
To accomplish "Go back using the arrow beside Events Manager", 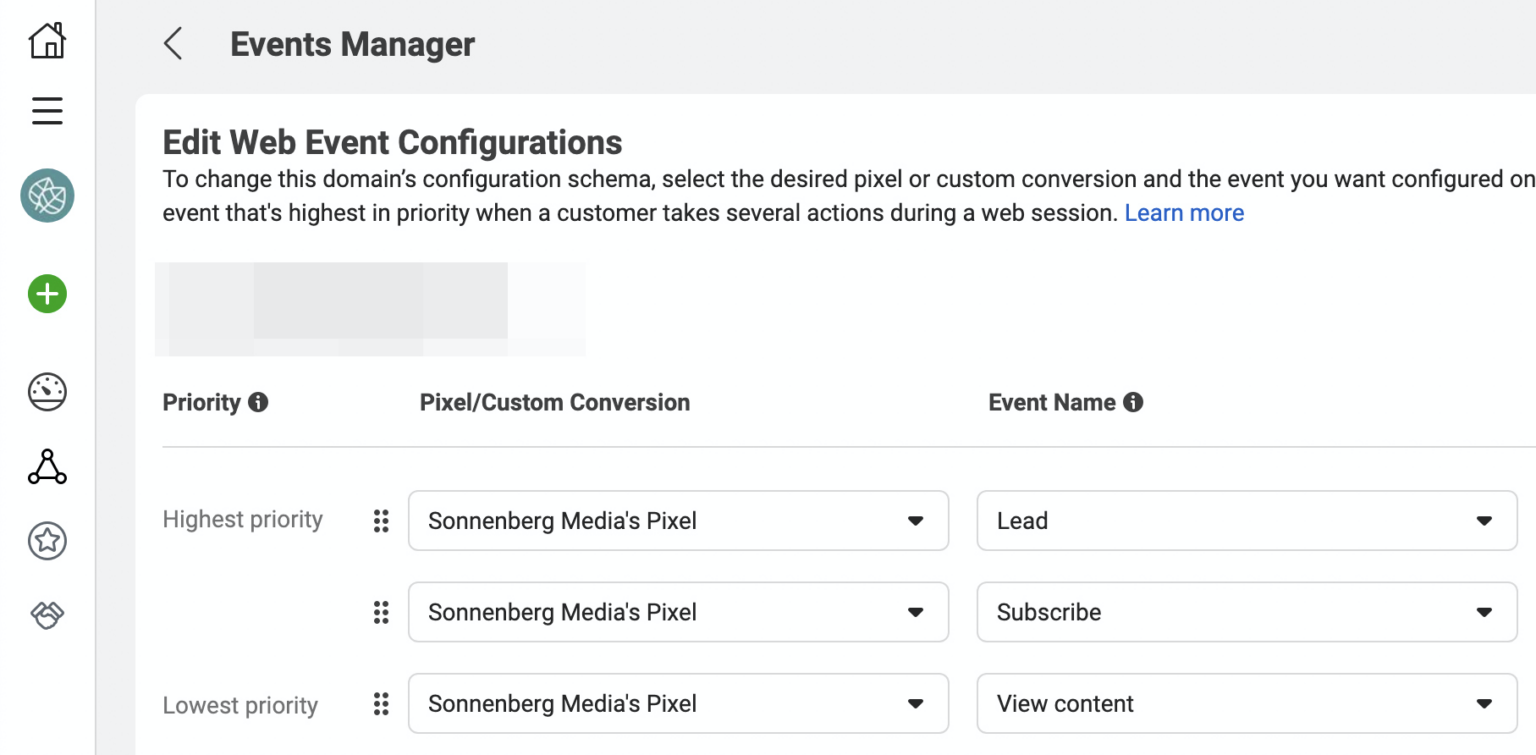I will 173,44.
